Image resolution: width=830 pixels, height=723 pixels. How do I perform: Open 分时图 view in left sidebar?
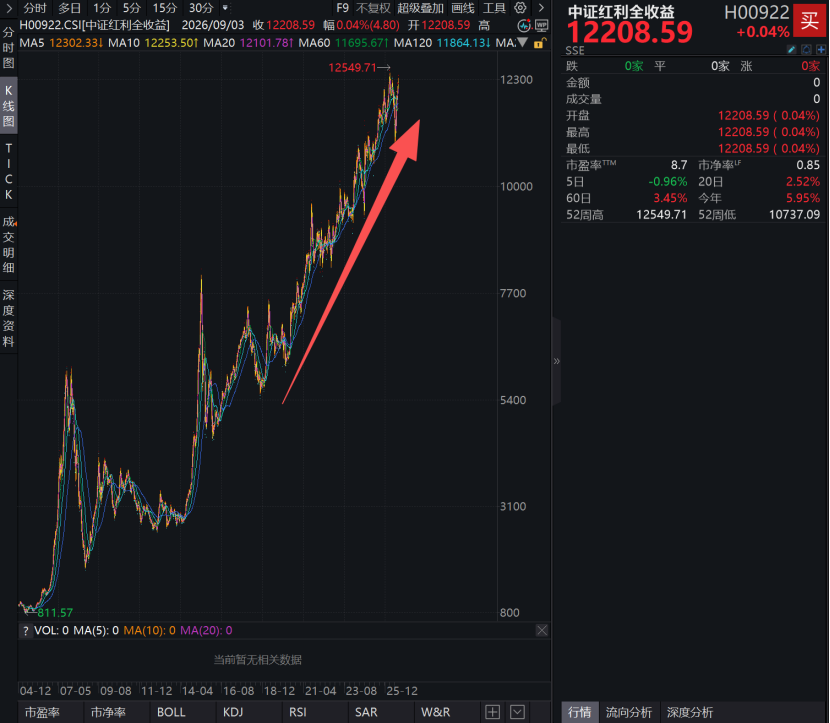click(x=8, y=48)
